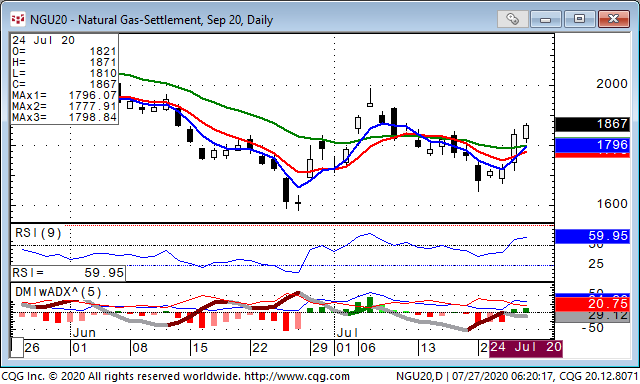Click the http://www.cqg.com text in footer
This screenshot has width=640, height=384.
pos(296,376)
